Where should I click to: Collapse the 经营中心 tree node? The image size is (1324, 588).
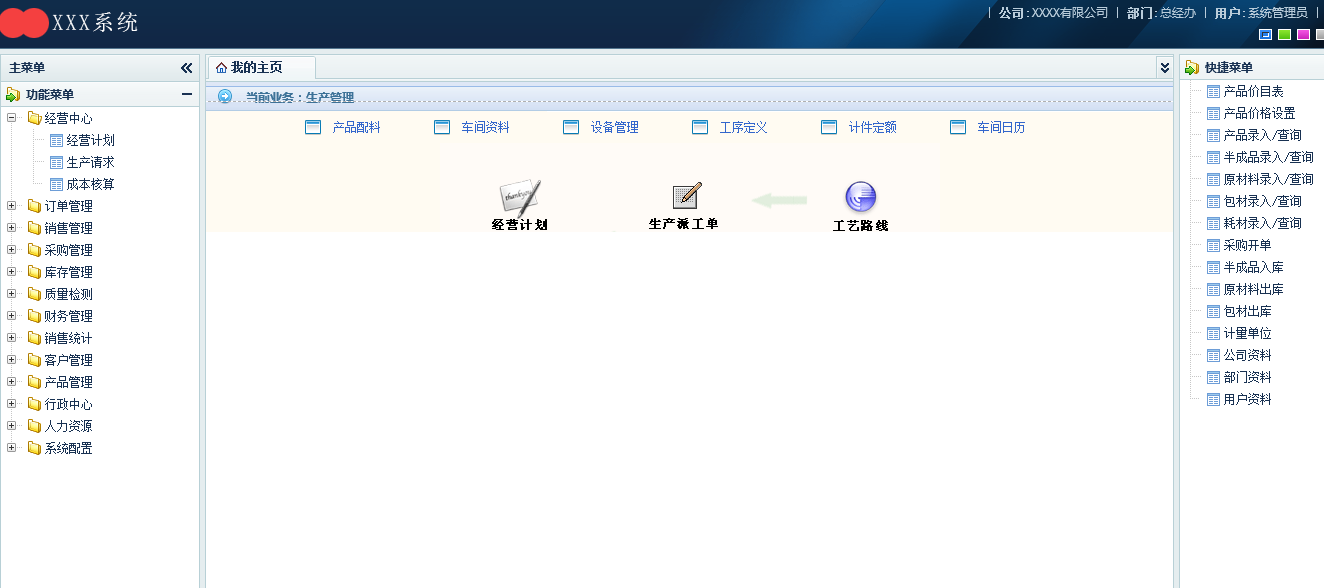tap(12, 118)
